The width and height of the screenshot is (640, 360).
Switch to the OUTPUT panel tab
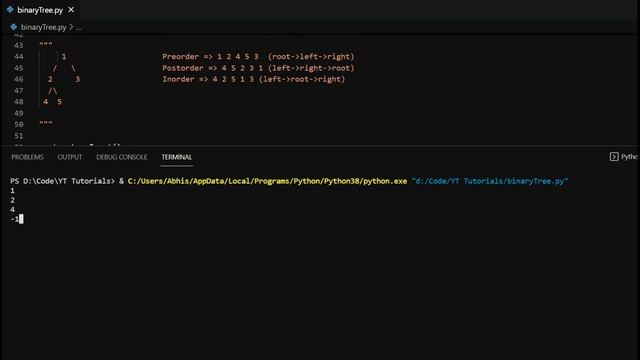point(70,157)
